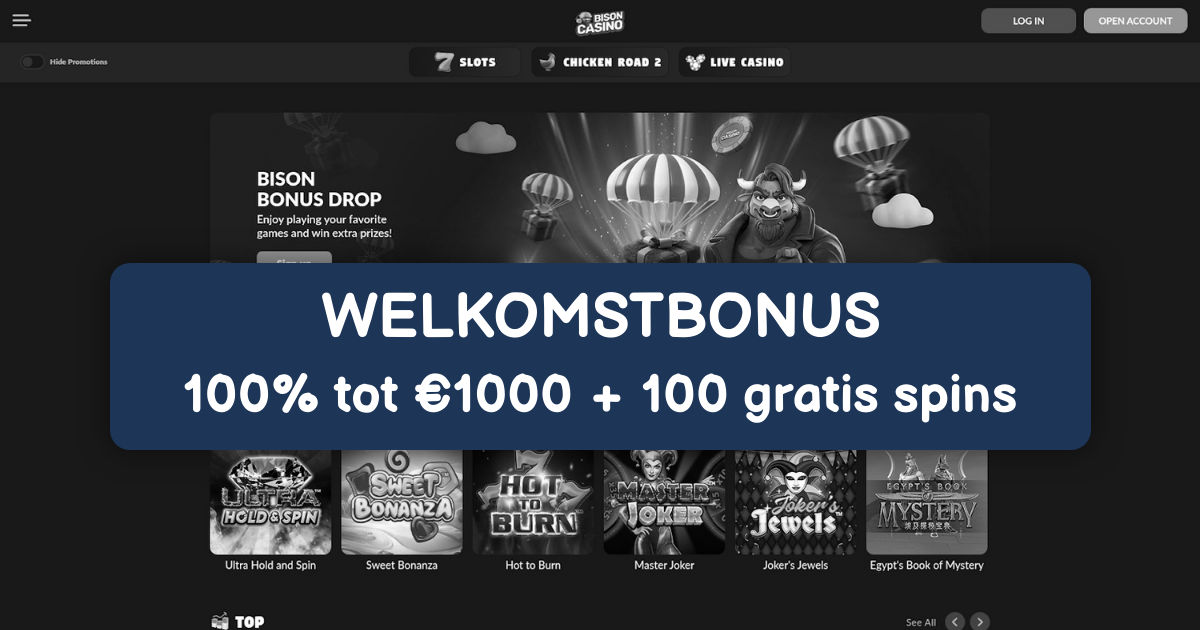Image resolution: width=1200 pixels, height=630 pixels.
Task: Click the Welkomstbonus banner overlay
Action: (600, 356)
